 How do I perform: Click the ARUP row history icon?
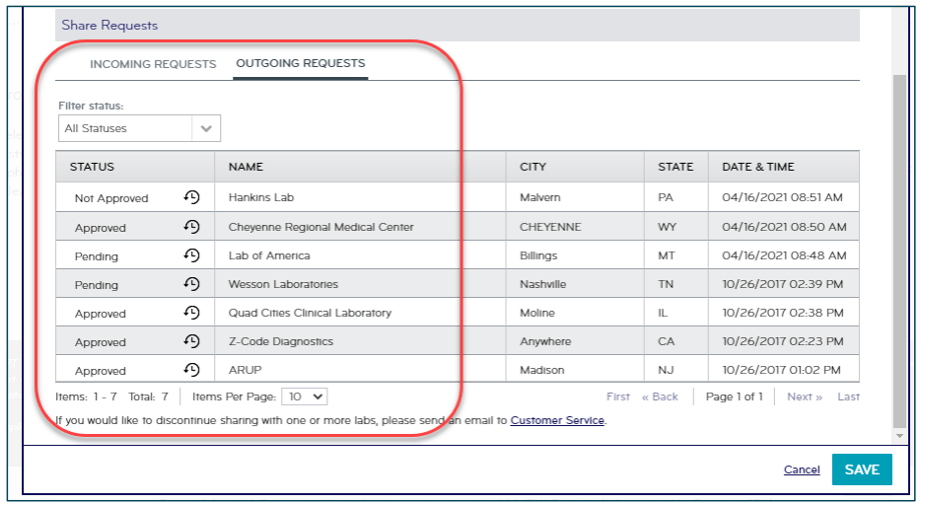point(192,370)
